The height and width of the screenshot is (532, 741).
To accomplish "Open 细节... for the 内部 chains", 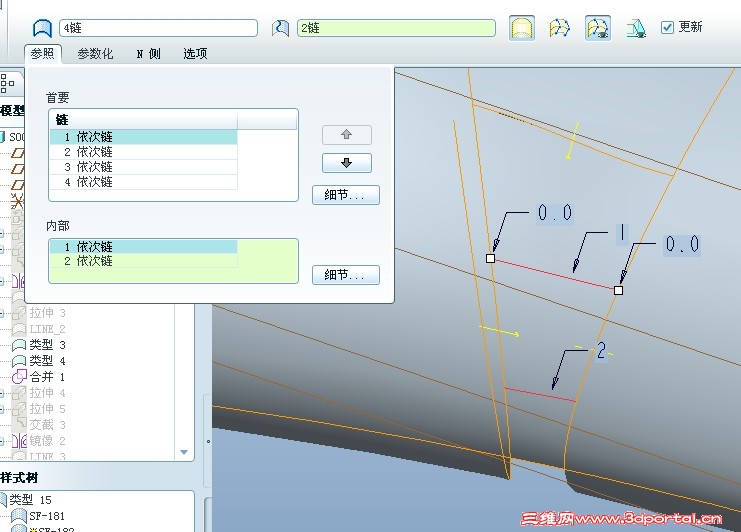I will coord(345,275).
